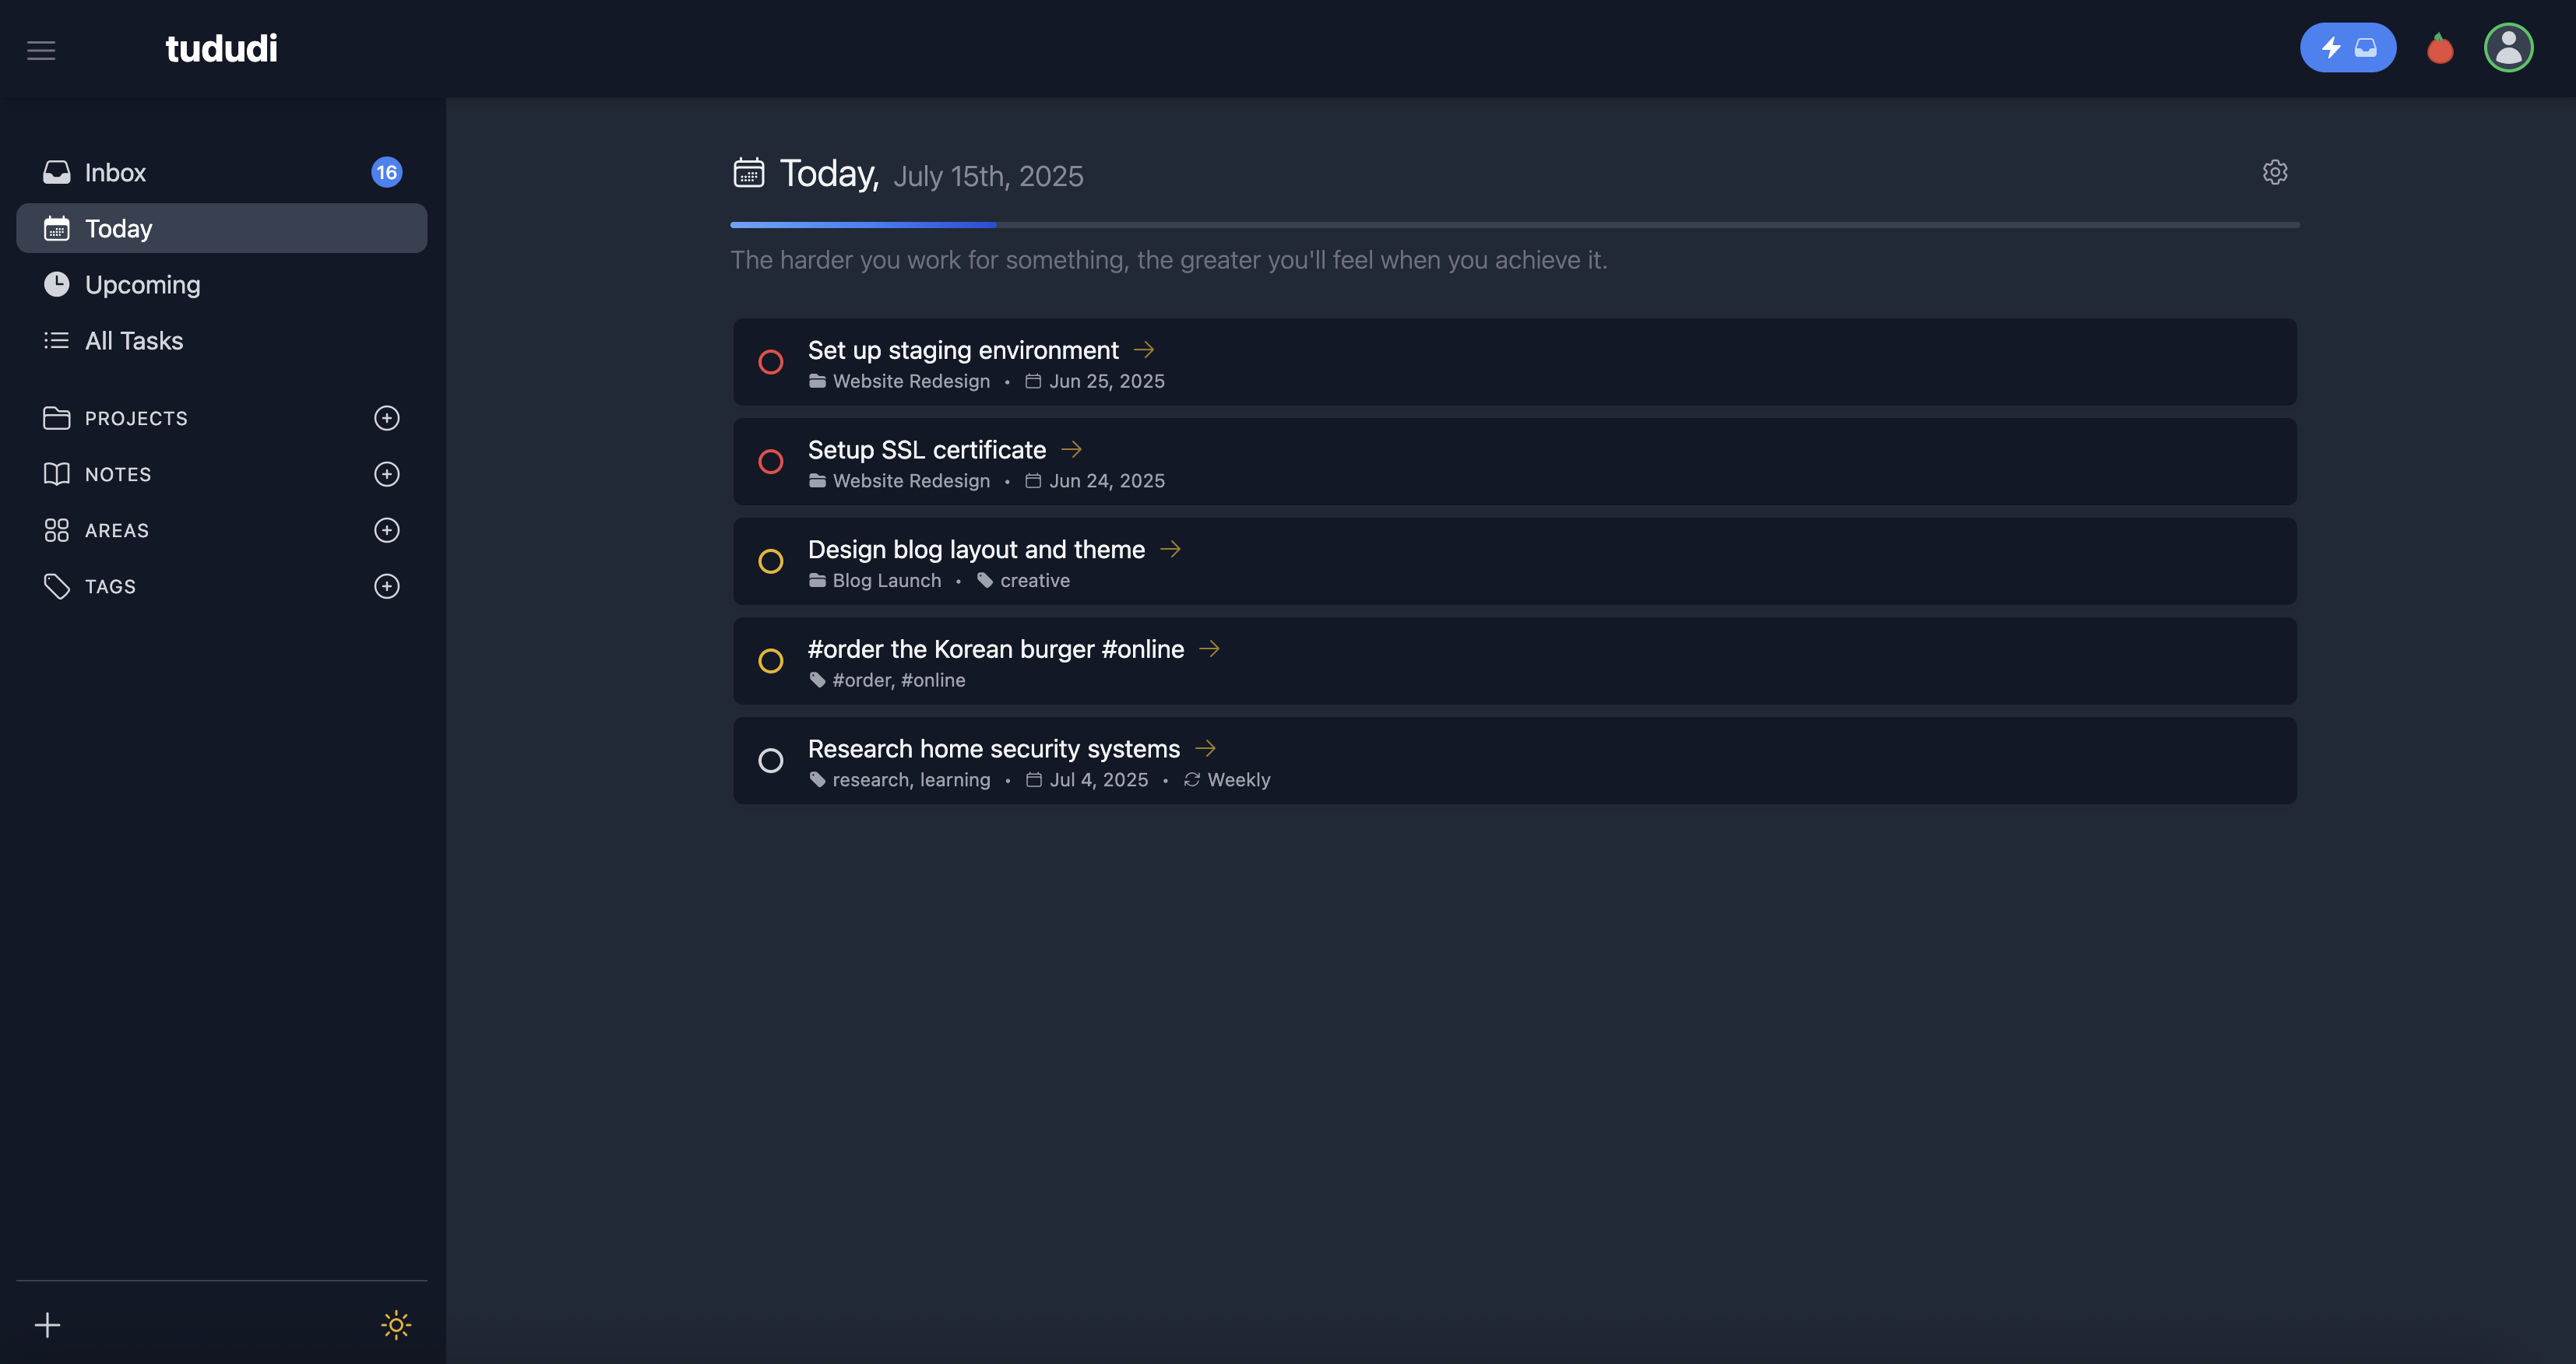The width and height of the screenshot is (2576, 1364).
Task: Add a new project with its plus button
Action: (x=386, y=418)
